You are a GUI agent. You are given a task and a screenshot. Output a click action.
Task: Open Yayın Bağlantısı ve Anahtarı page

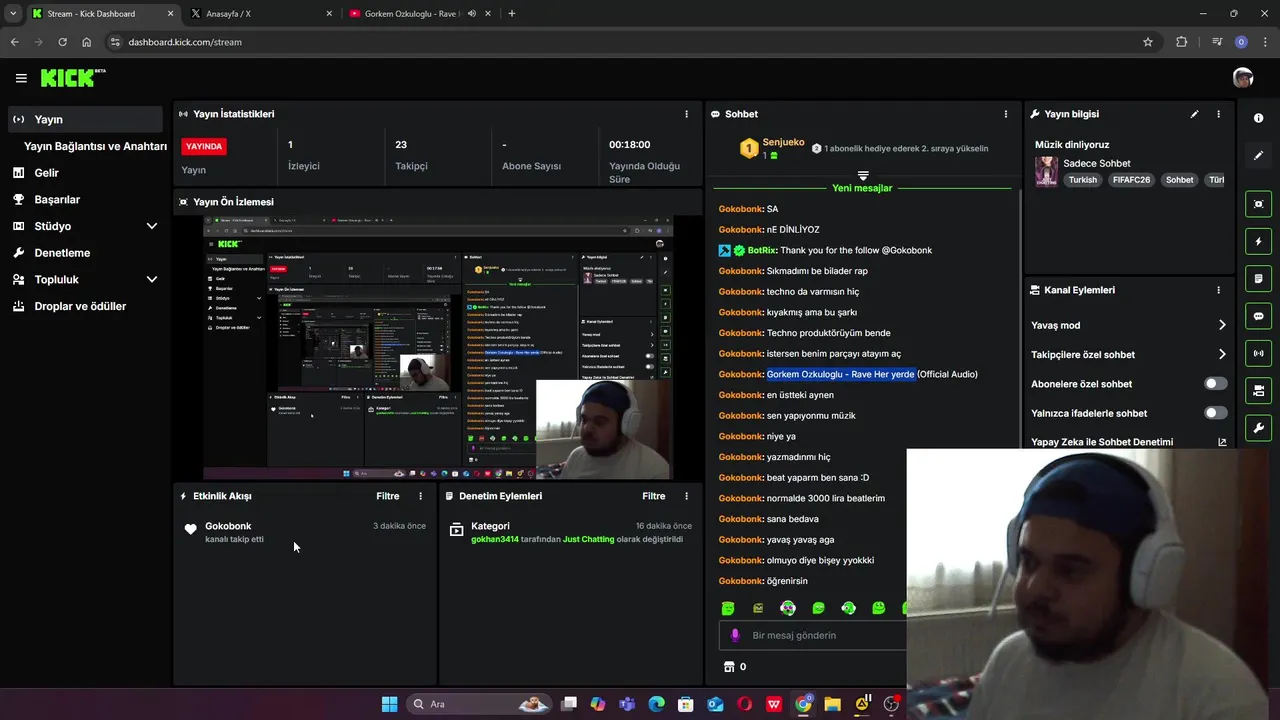point(95,146)
